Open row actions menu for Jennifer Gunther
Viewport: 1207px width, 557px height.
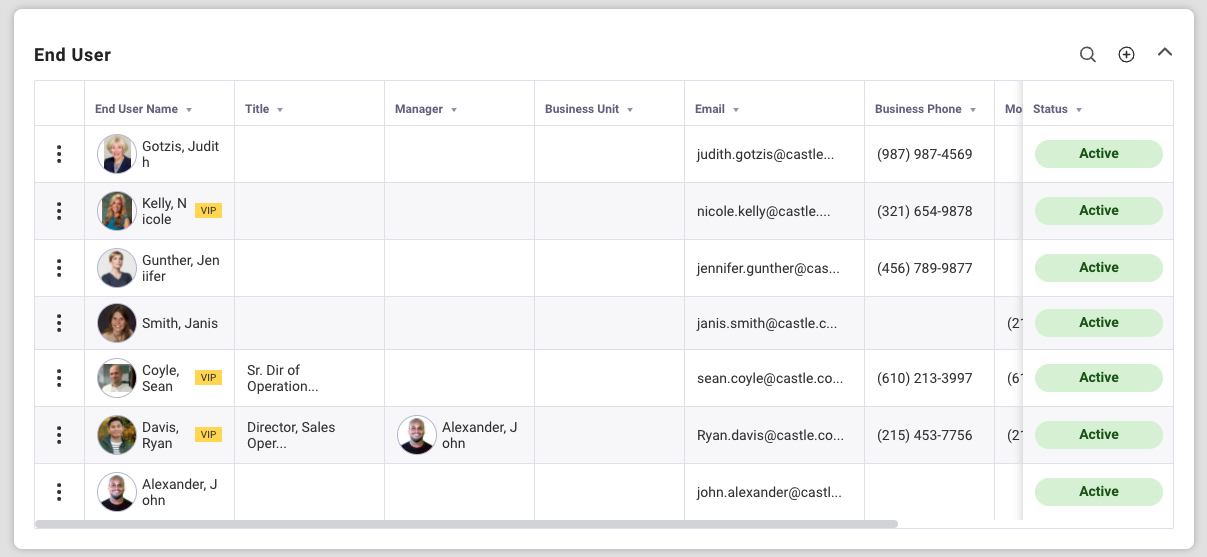click(x=59, y=268)
